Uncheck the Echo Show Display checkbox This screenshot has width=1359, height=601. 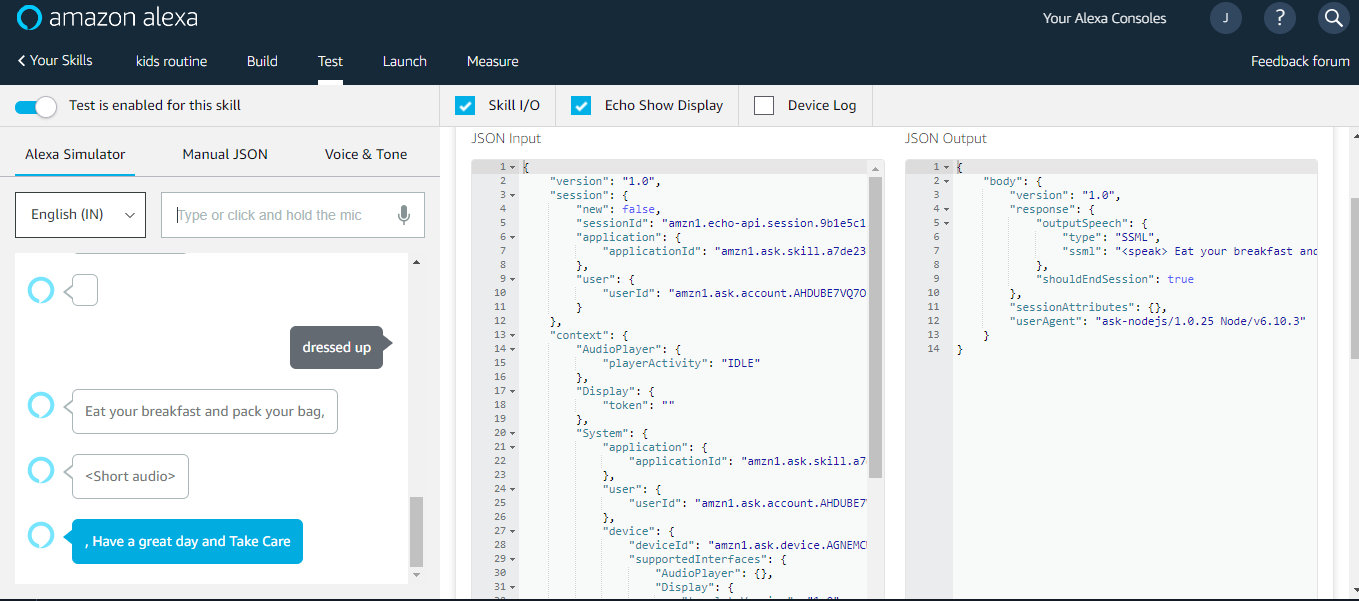tap(581, 105)
